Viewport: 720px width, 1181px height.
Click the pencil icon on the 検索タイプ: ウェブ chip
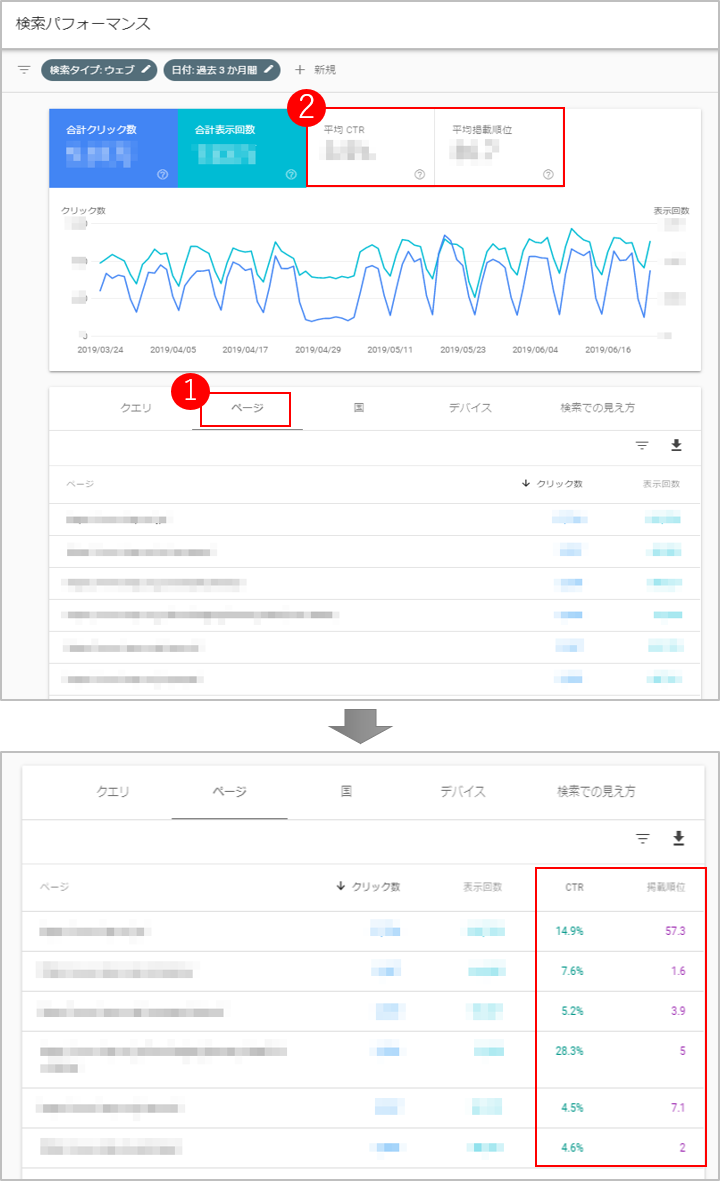(x=147, y=70)
